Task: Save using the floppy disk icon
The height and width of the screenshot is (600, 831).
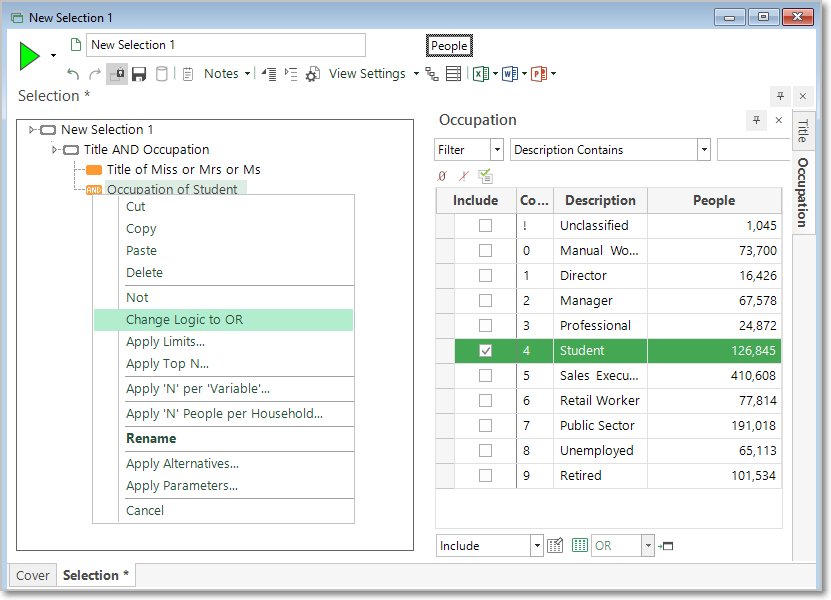Action: coord(139,74)
